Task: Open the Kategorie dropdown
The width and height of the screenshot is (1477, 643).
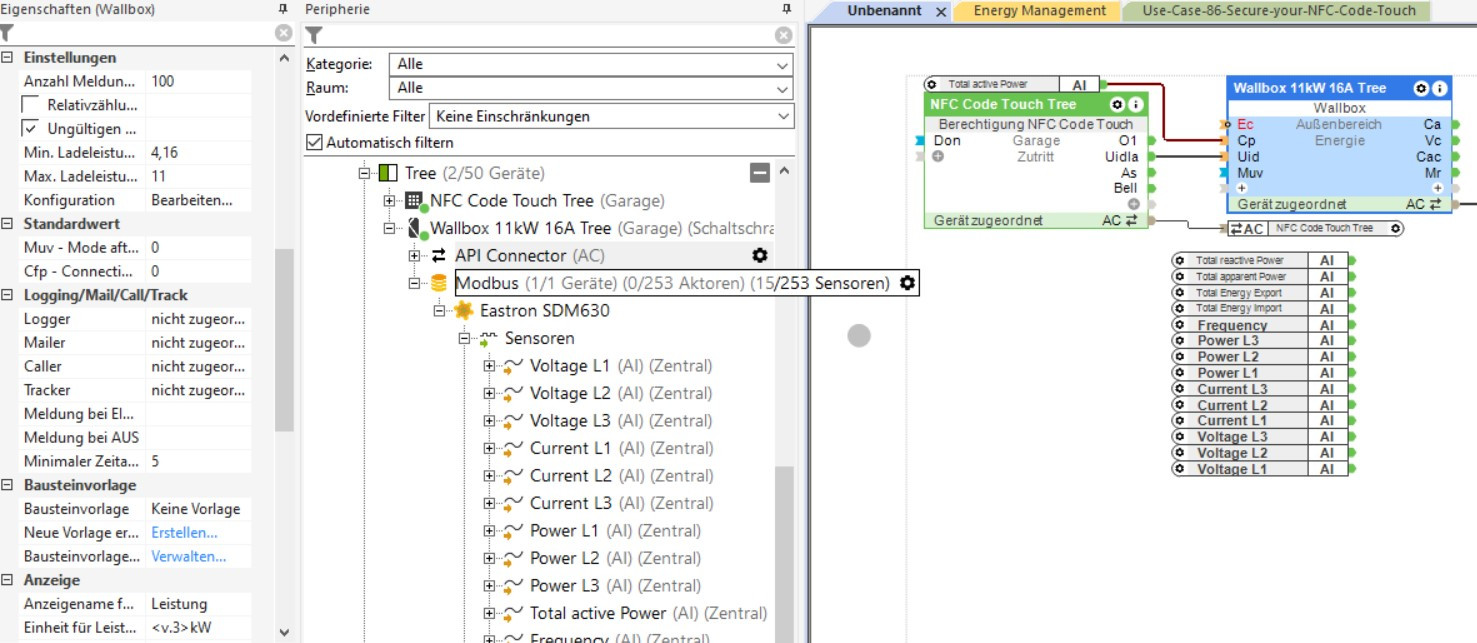Action: pyautogui.click(x=591, y=64)
